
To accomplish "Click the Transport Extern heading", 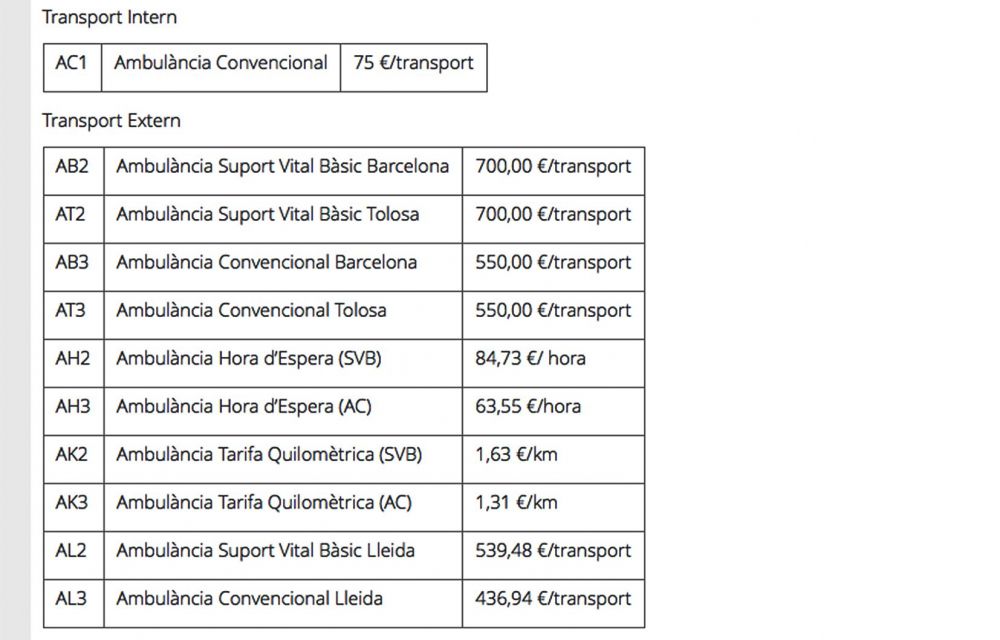I will (x=111, y=121).
